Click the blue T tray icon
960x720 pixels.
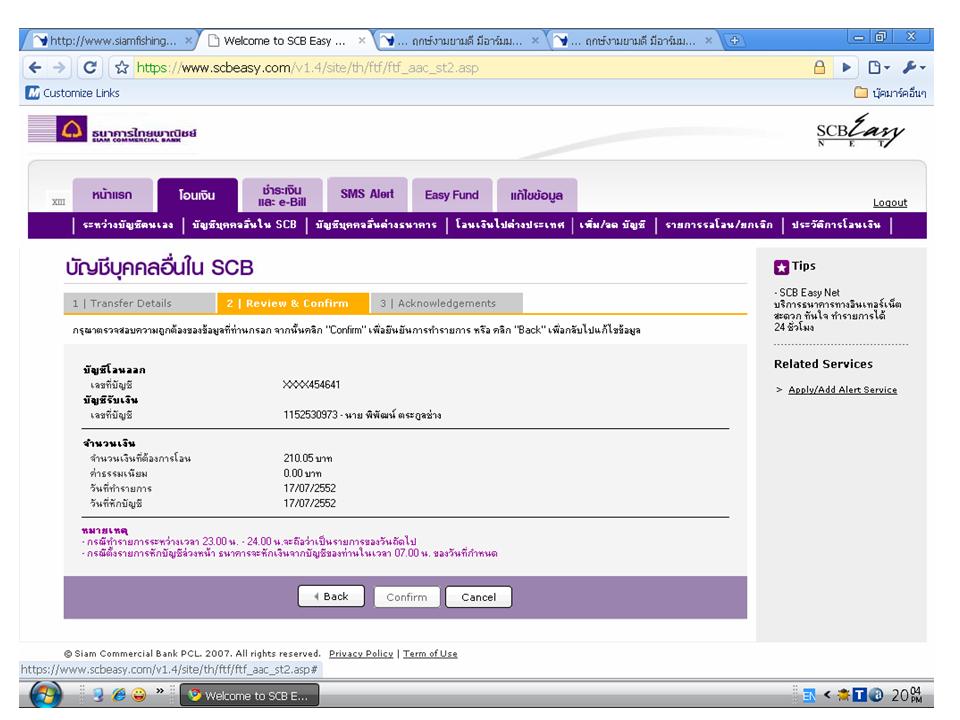860,695
